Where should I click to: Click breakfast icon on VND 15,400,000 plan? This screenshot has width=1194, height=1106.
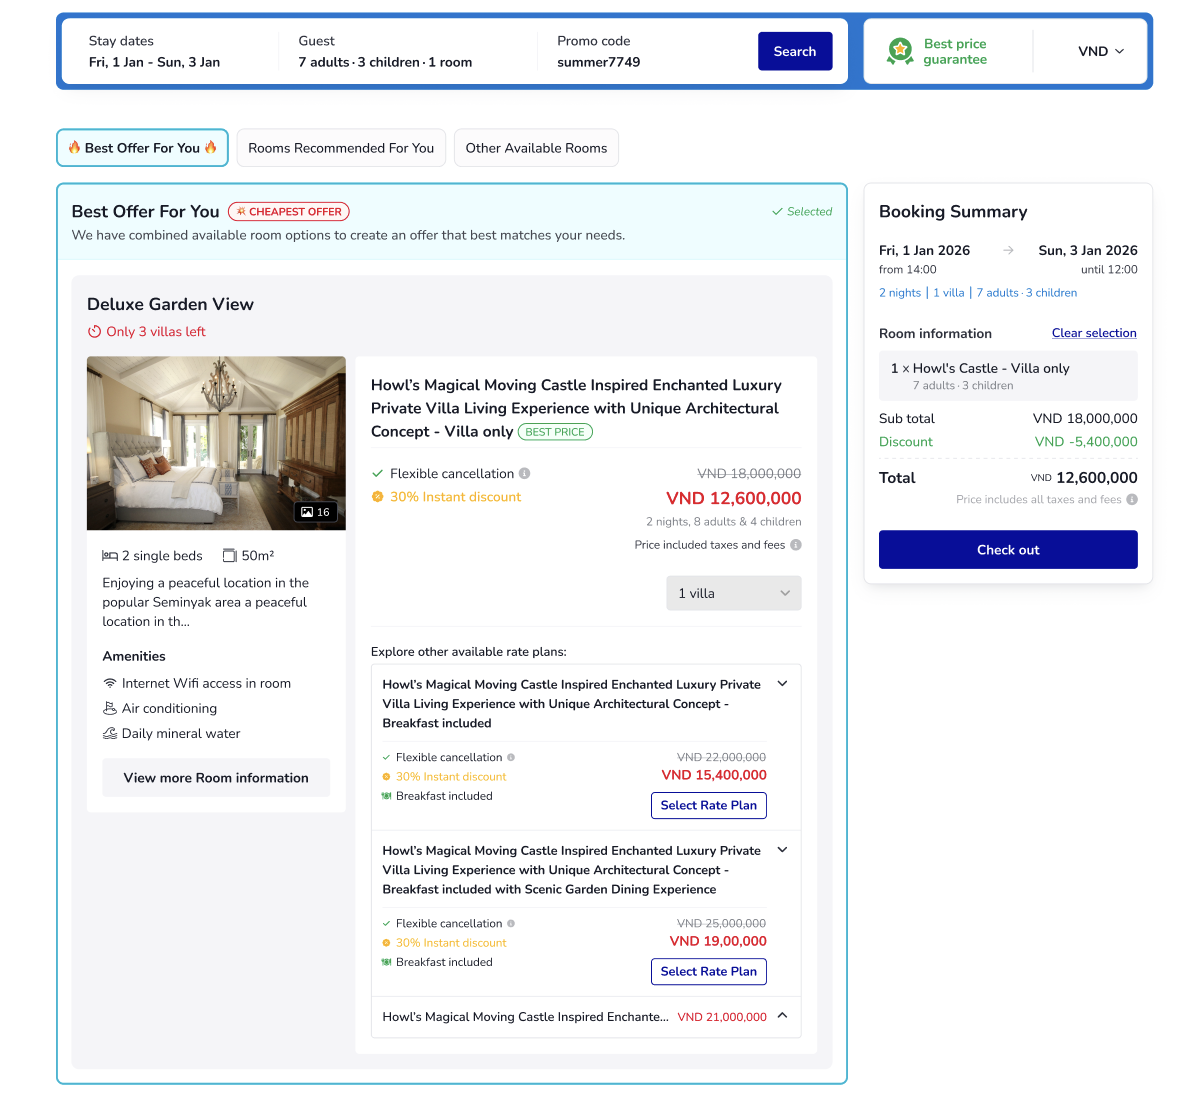pyautogui.click(x=386, y=796)
